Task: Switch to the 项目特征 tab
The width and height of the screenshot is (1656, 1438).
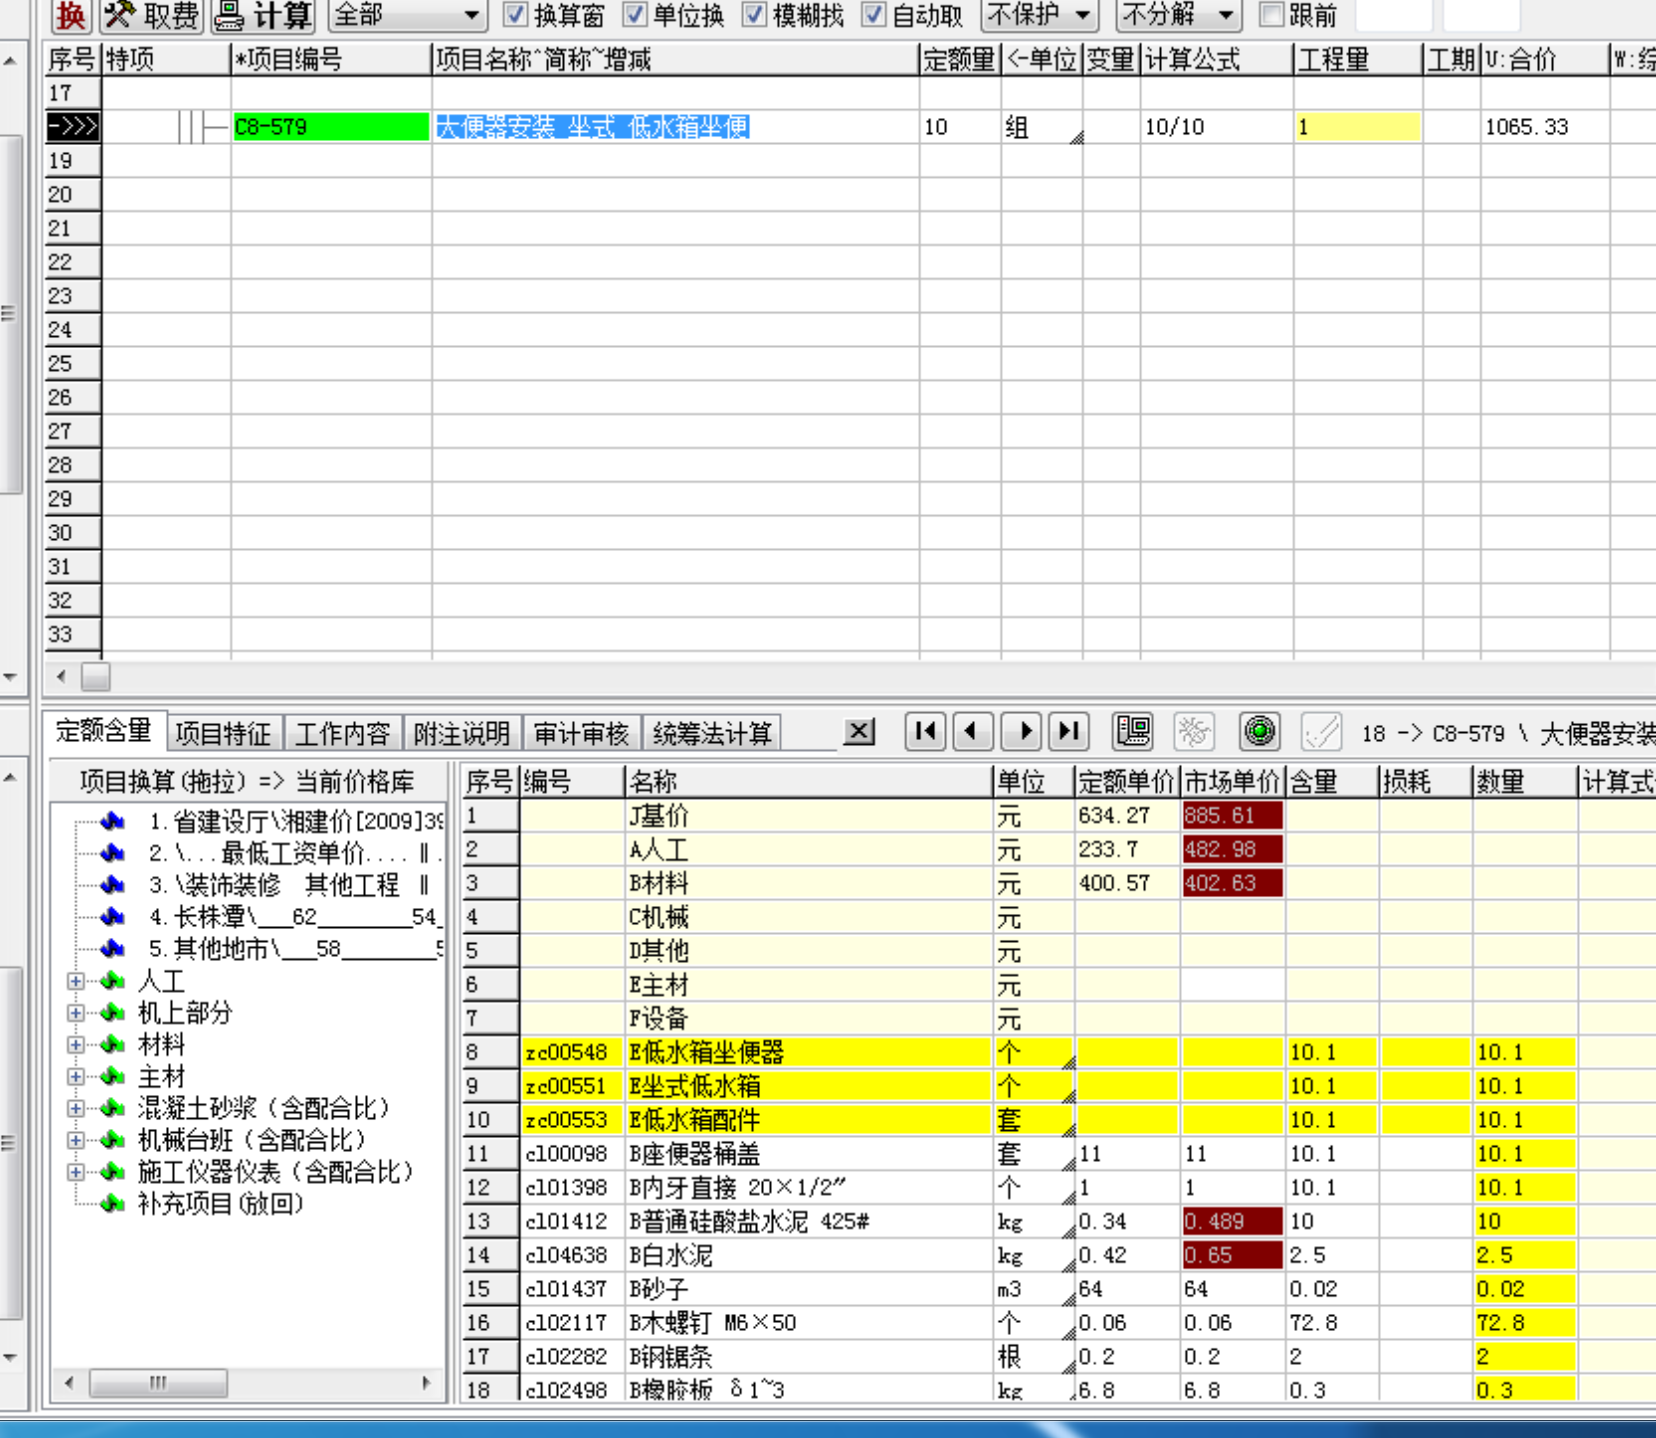Action: pos(223,734)
